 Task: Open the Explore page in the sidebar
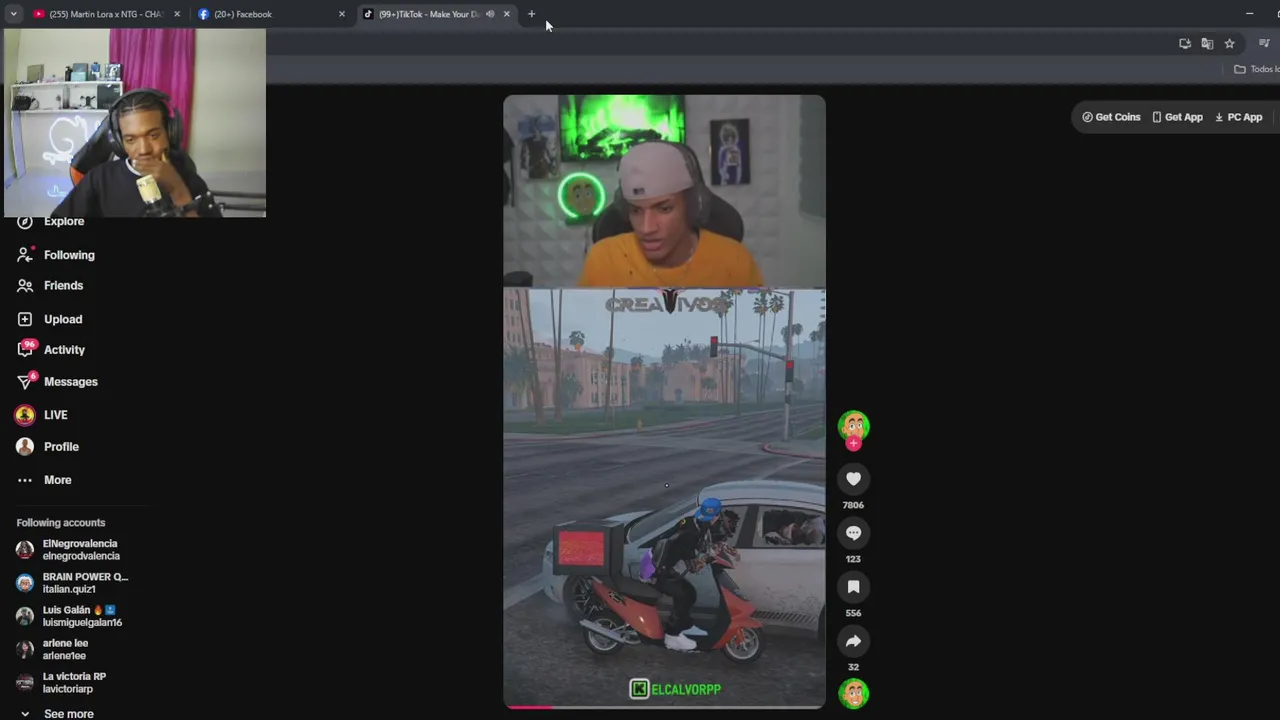(x=64, y=221)
